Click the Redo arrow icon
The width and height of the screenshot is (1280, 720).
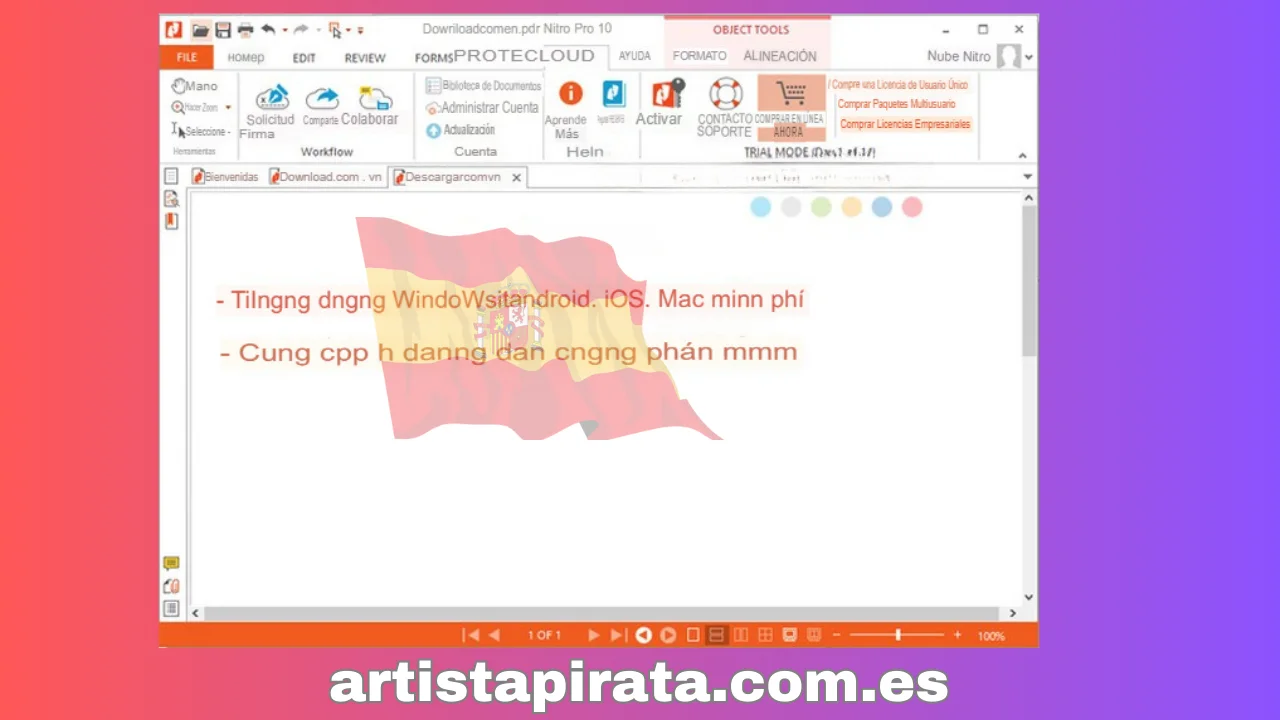click(x=300, y=30)
